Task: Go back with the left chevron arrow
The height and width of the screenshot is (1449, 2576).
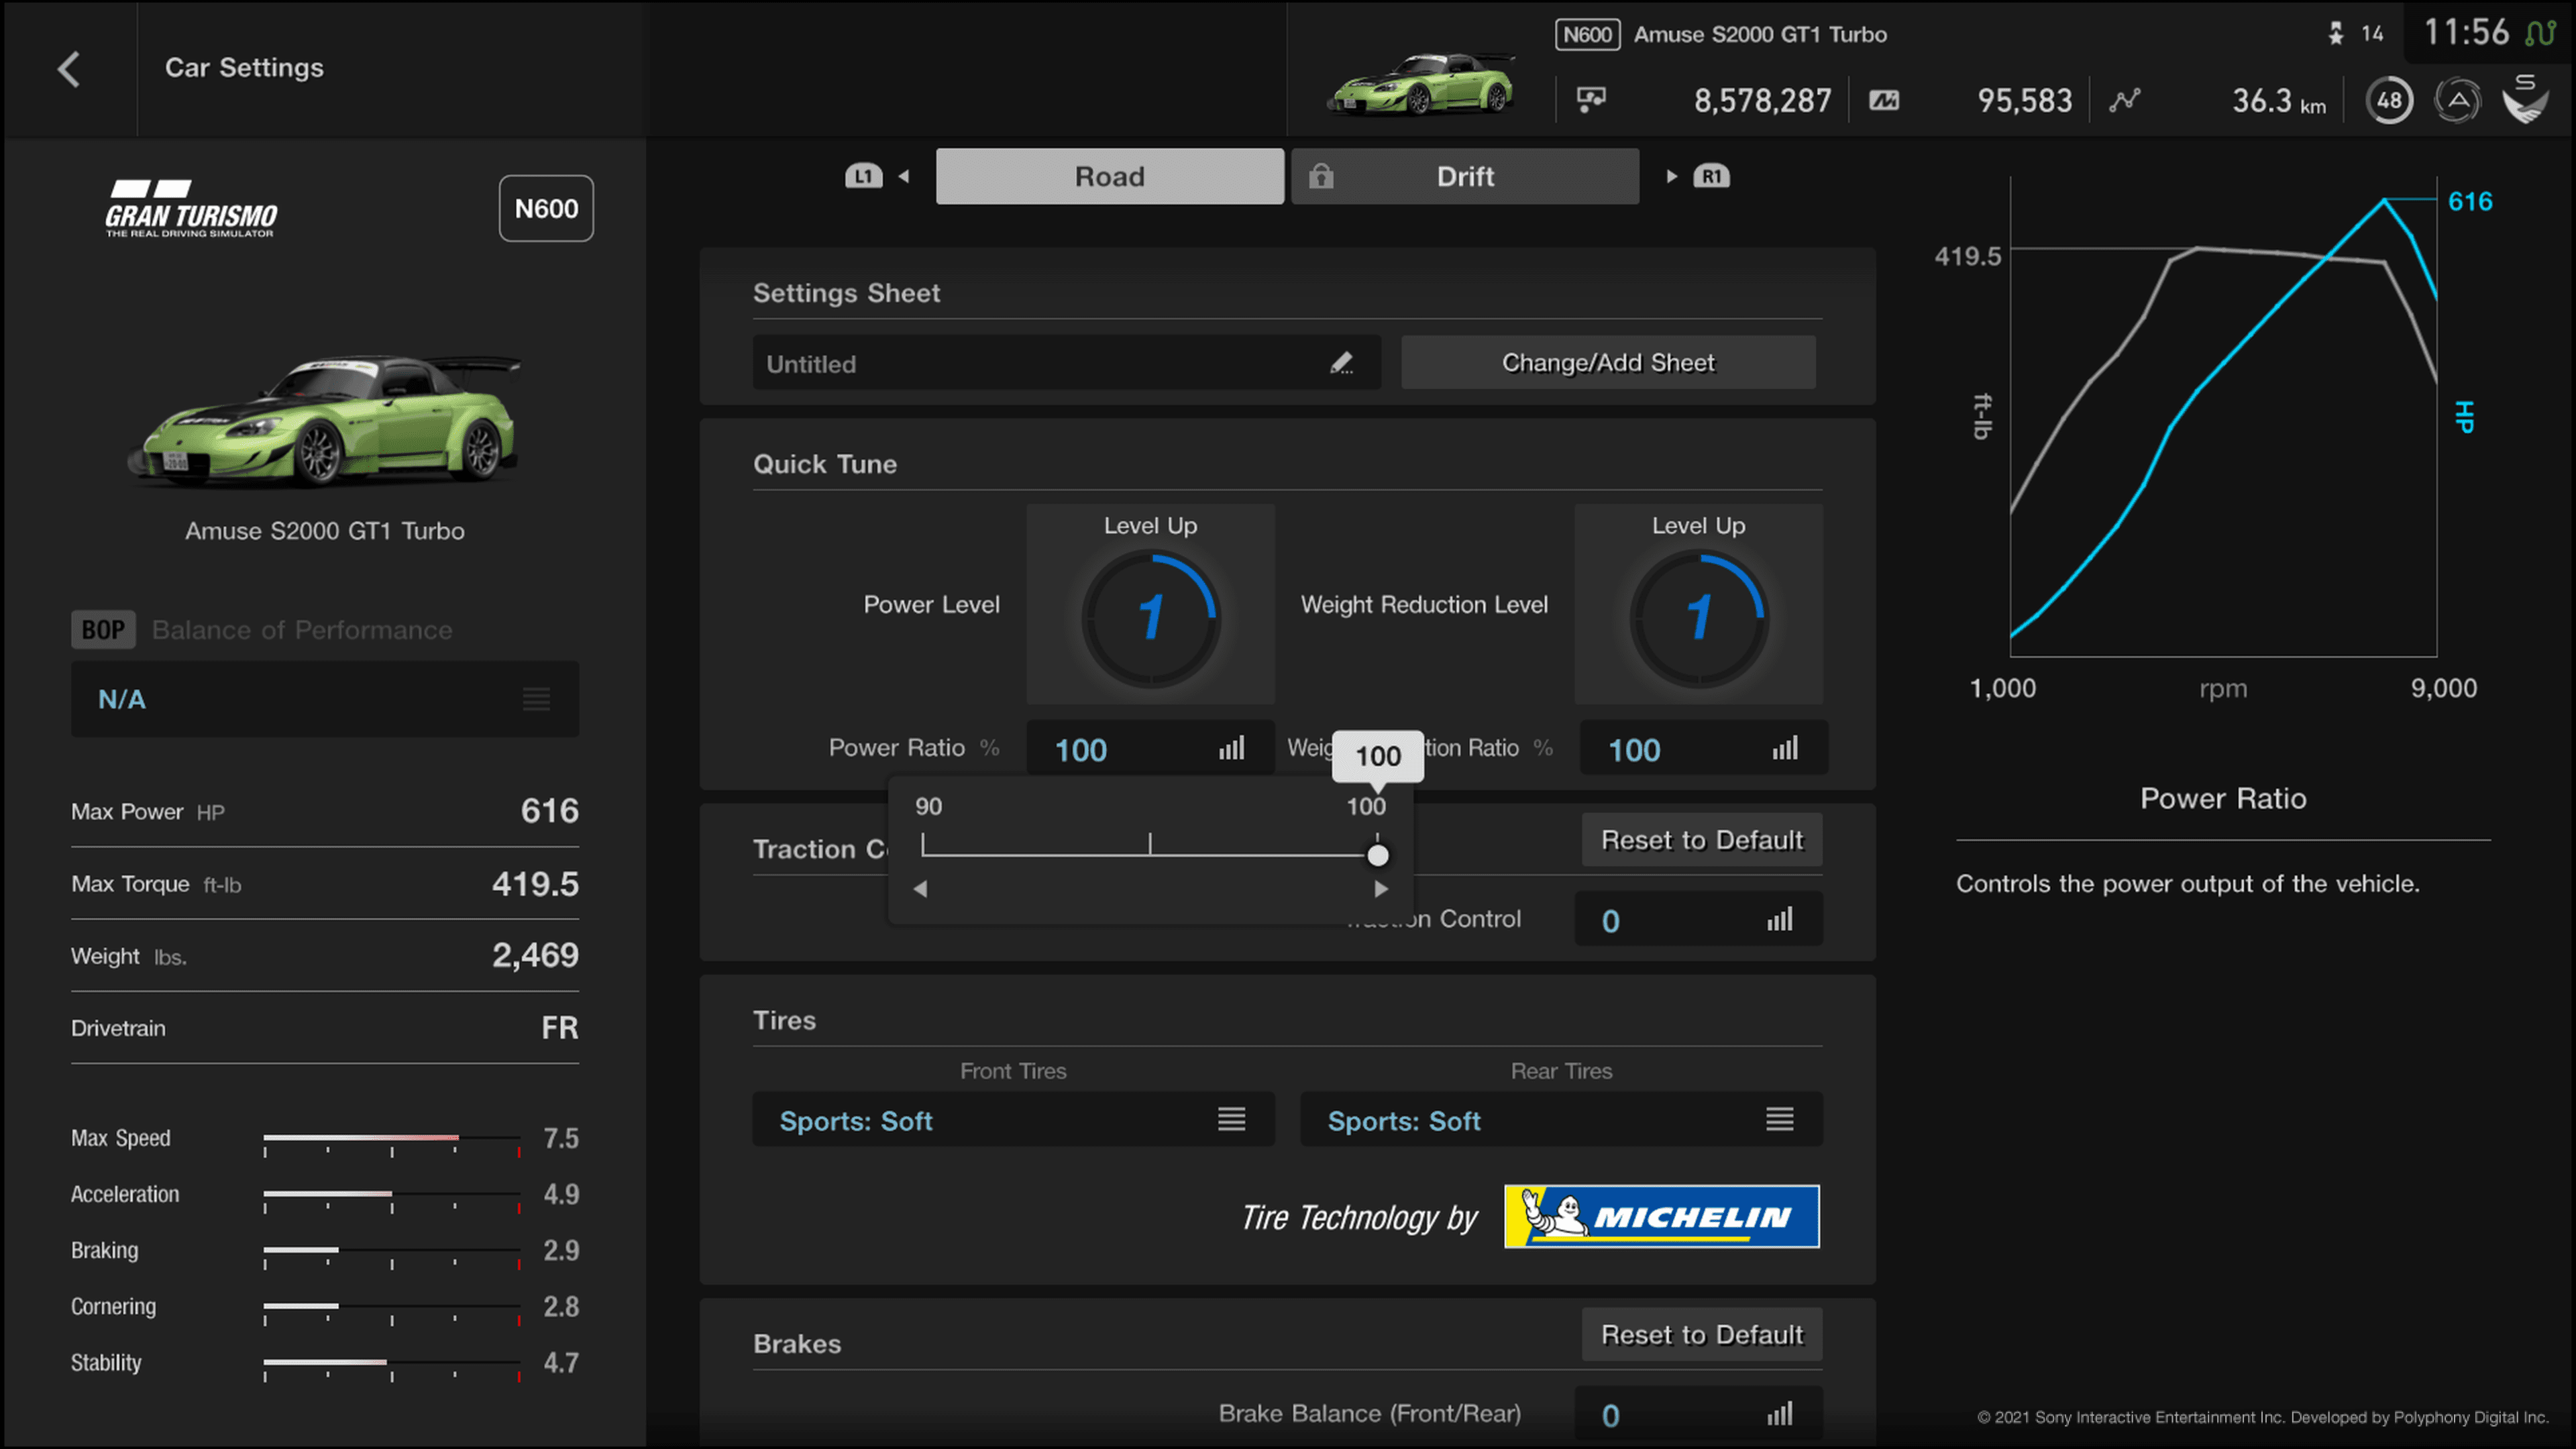Action: tap(68, 69)
